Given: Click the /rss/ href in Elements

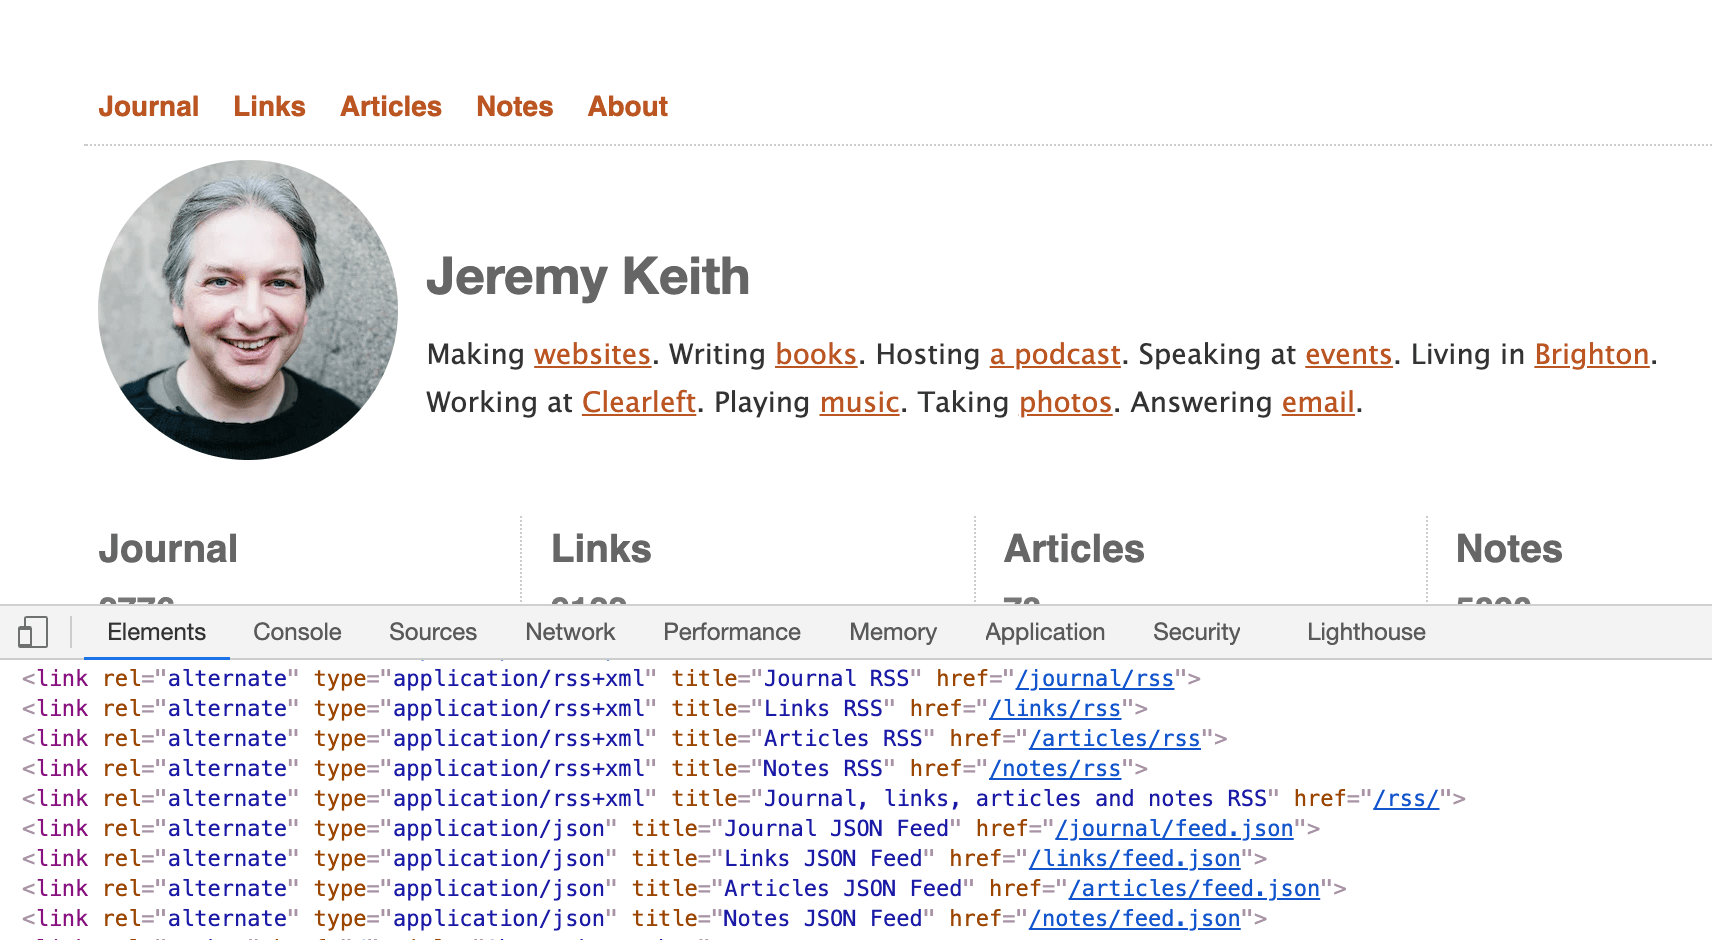Looking at the screenshot, I should (1406, 799).
